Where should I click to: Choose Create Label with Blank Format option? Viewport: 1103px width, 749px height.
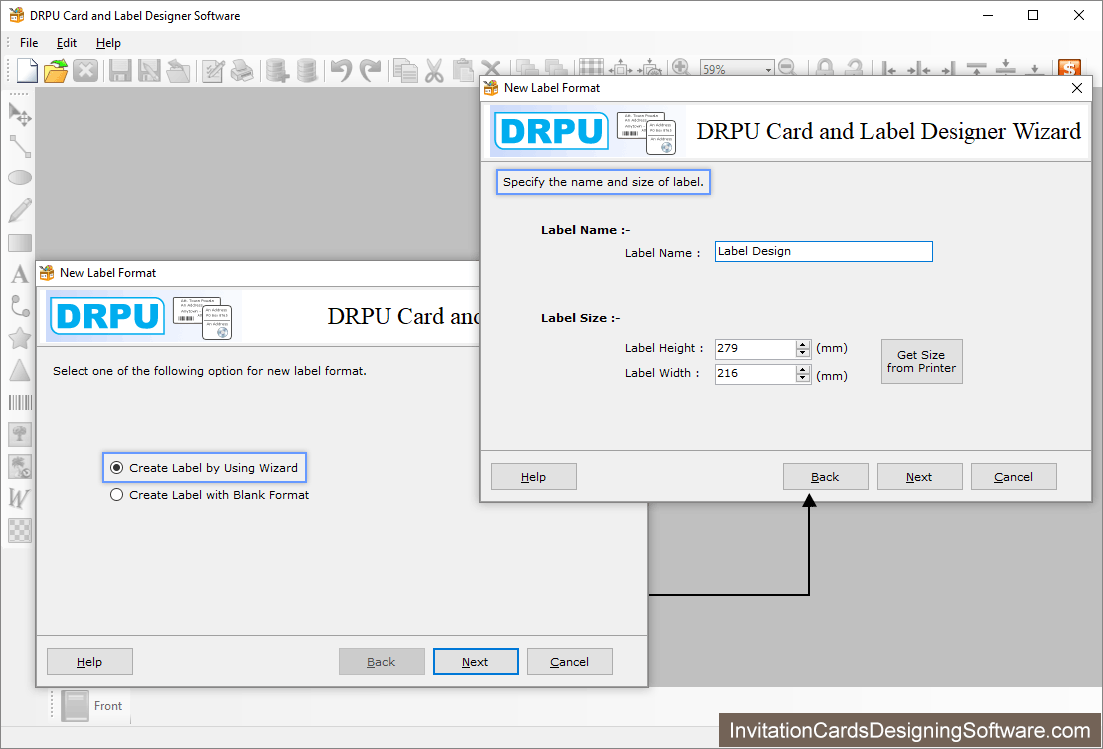(210, 495)
